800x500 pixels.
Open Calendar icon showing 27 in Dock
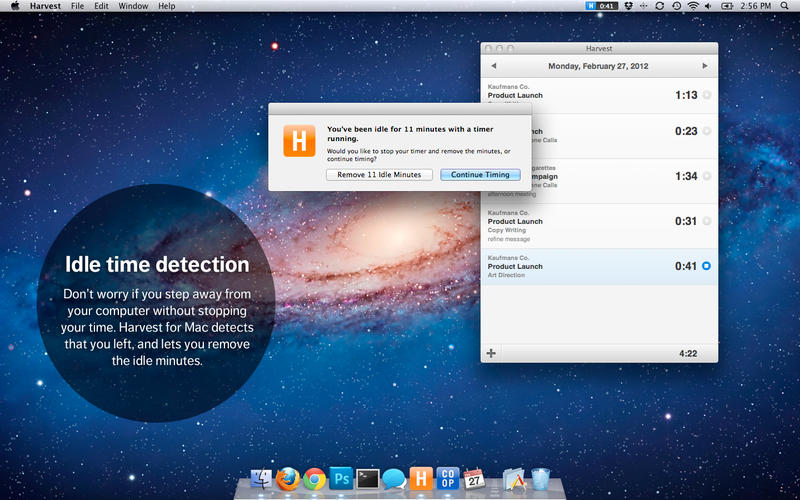474,479
